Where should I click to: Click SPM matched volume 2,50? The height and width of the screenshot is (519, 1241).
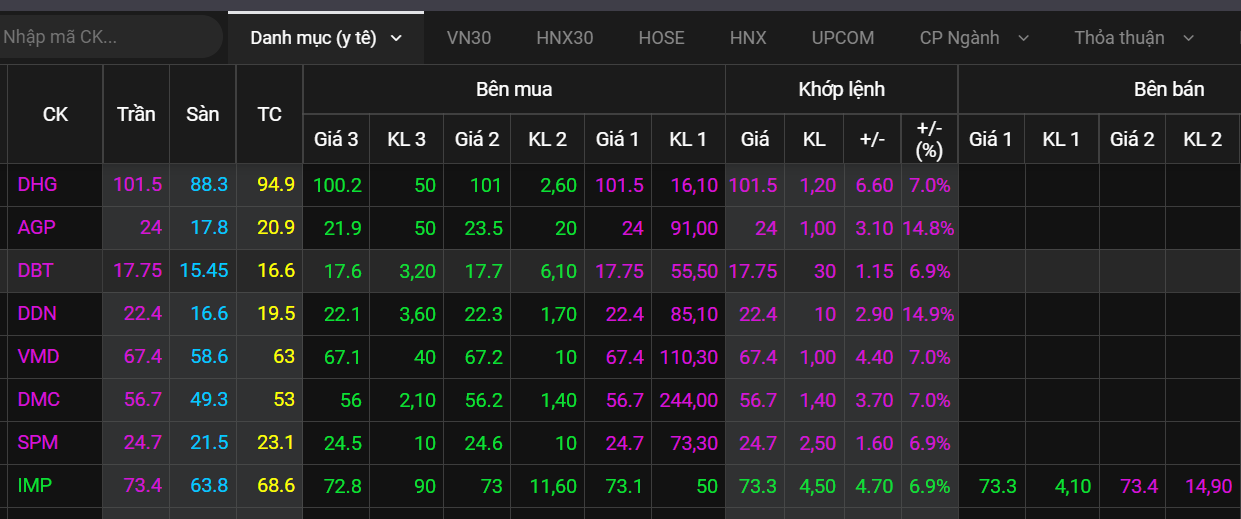coord(819,442)
